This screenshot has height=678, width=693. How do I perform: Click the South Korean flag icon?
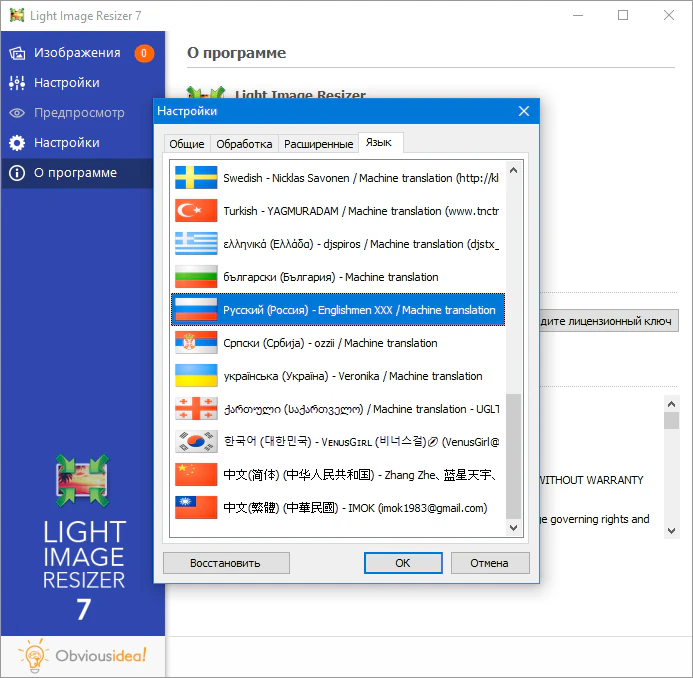click(x=196, y=442)
